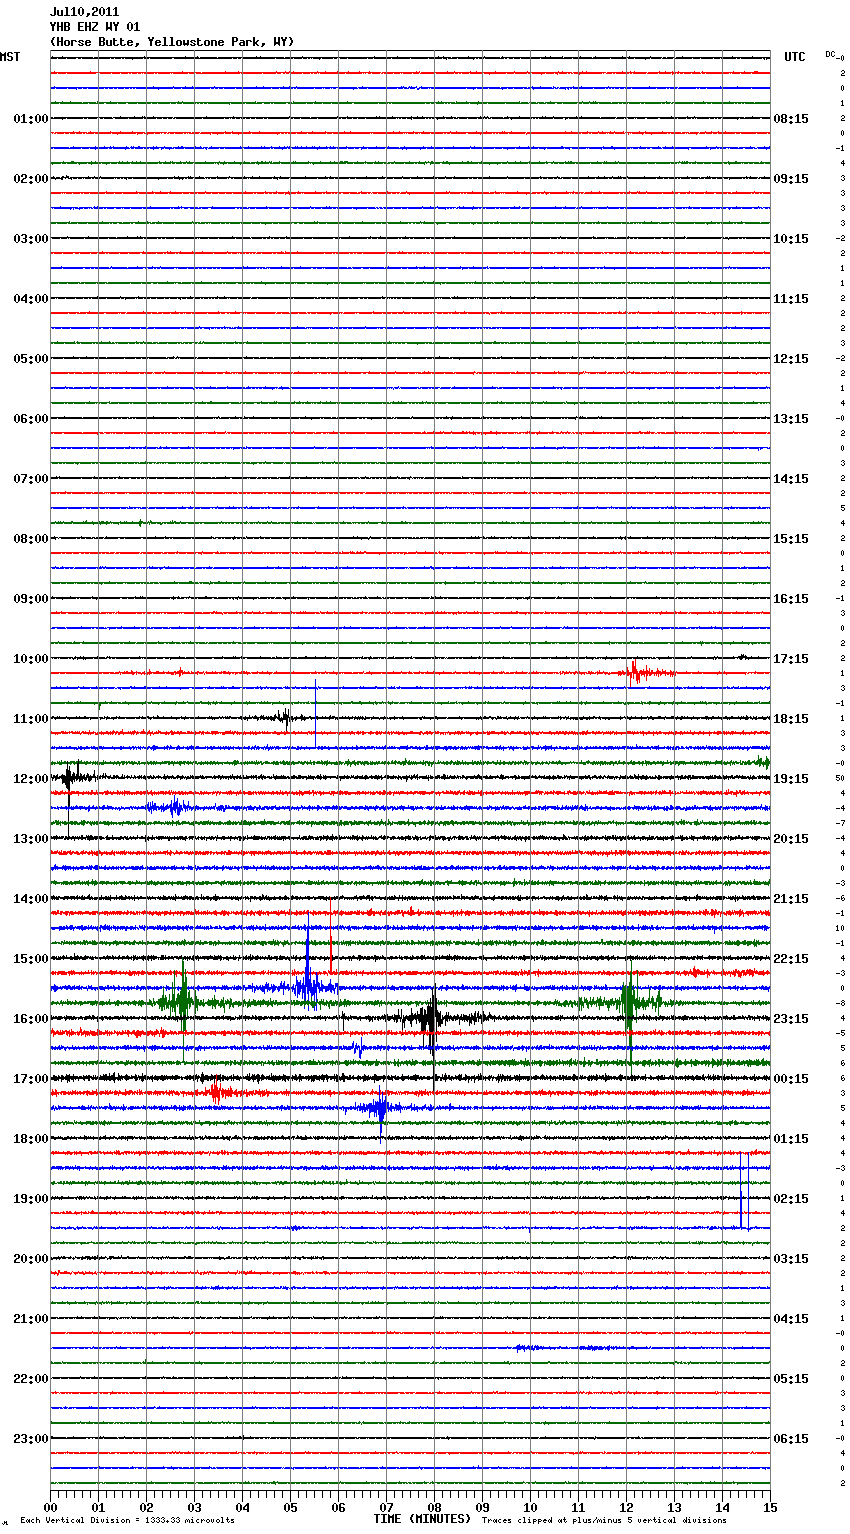
Task: Select the 16:00 MST row label
Action: [x=30, y=1019]
